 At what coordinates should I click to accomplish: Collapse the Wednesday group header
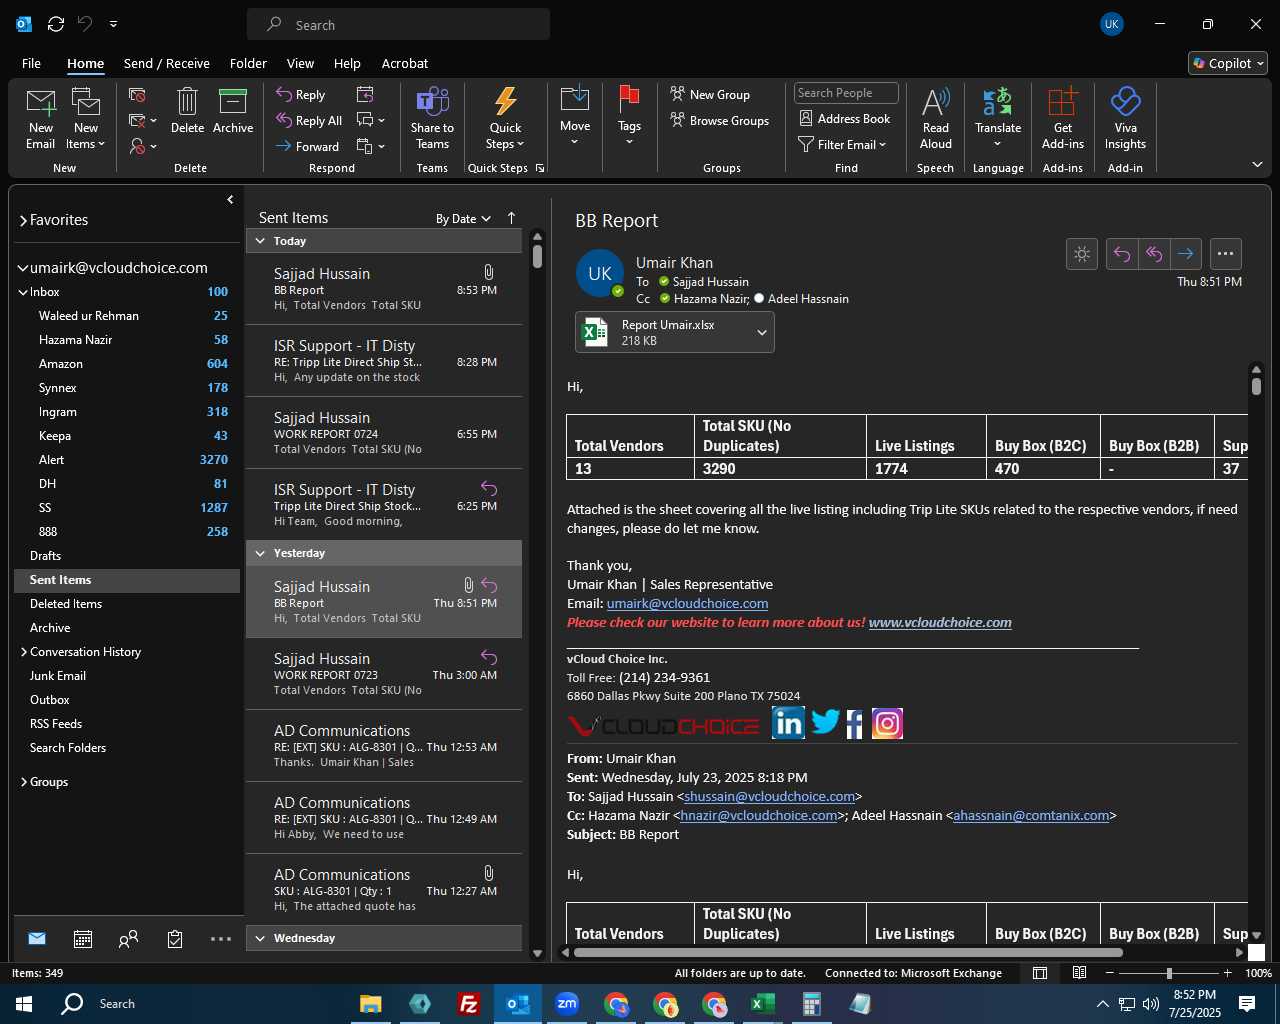pyautogui.click(x=260, y=938)
